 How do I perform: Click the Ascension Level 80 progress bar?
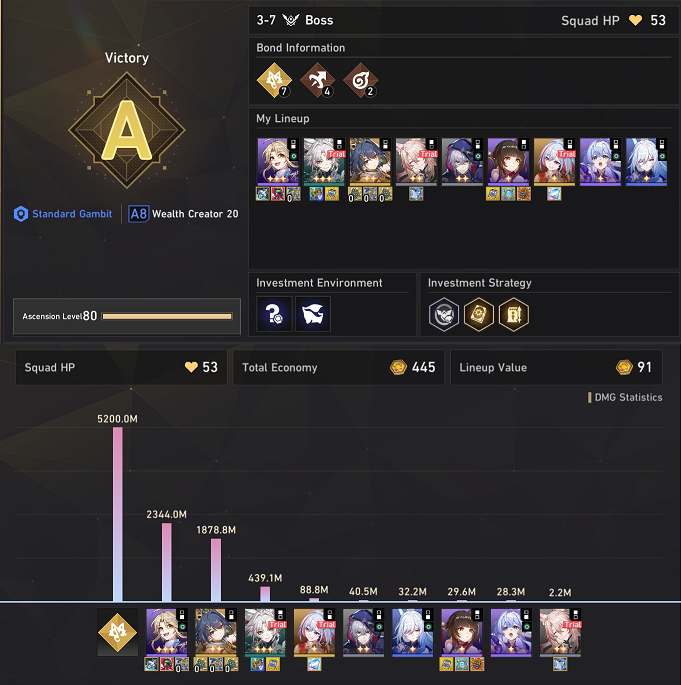tap(167, 316)
